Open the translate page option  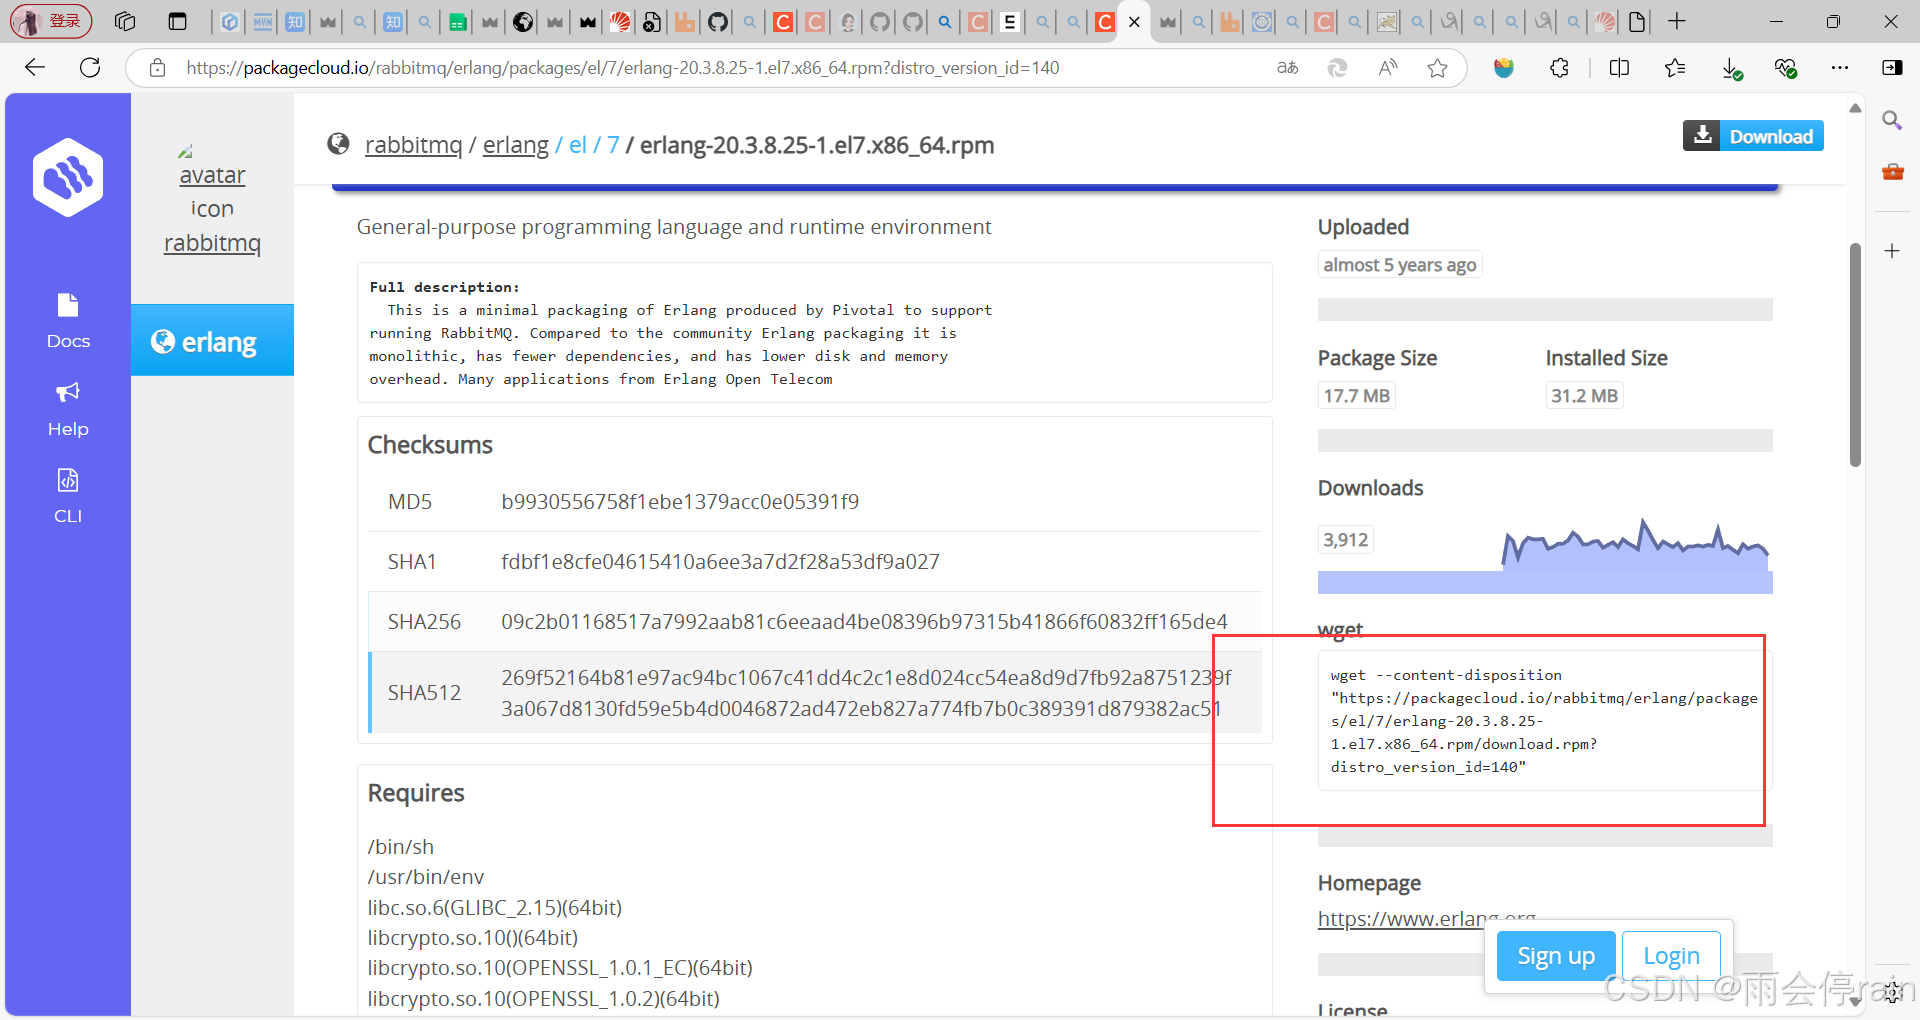tap(1288, 68)
